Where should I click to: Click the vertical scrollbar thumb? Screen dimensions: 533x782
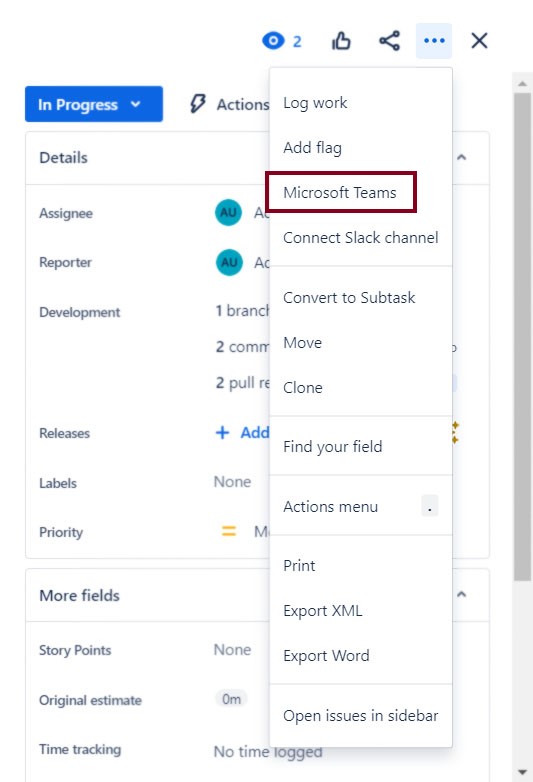pos(522,337)
